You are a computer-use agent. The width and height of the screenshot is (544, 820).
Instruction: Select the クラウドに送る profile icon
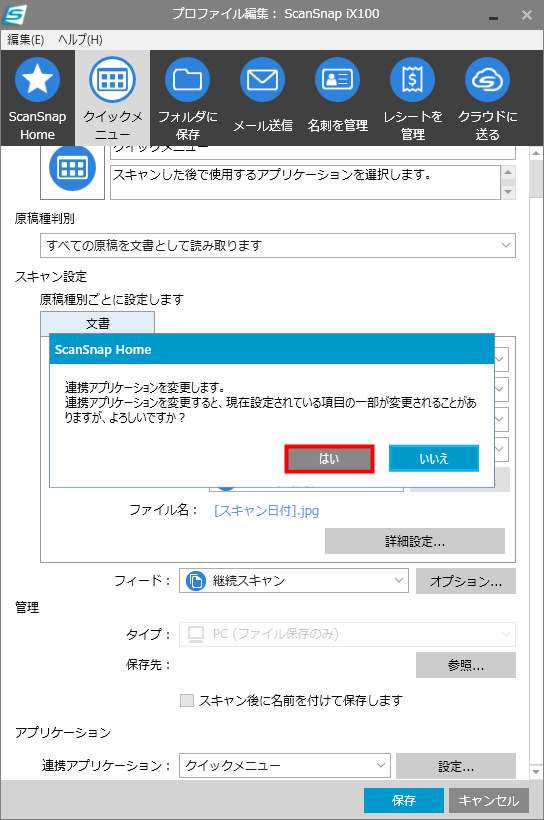(x=487, y=79)
